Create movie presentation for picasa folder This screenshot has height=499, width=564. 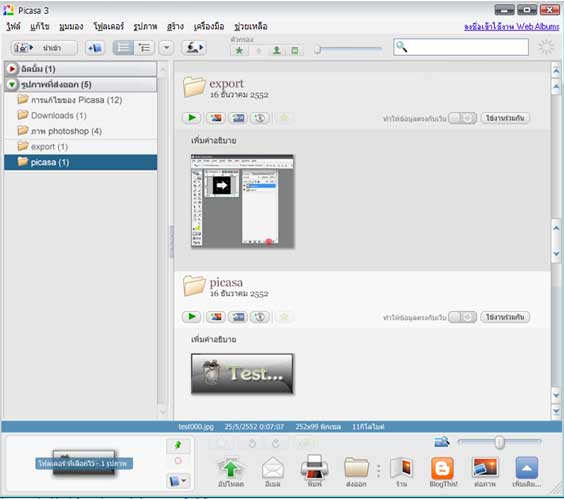click(x=238, y=317)
